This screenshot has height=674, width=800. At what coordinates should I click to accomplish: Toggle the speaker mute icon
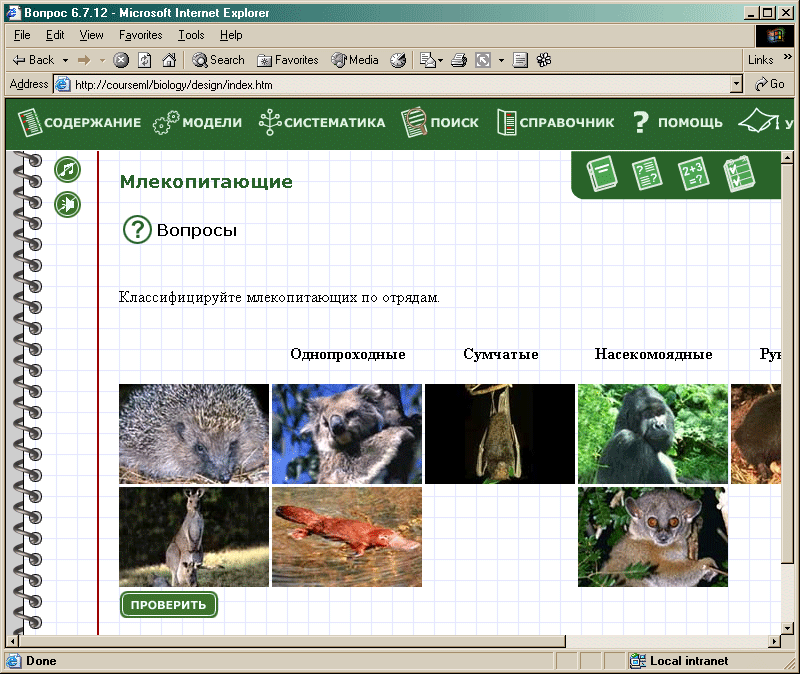click(67, 205)
